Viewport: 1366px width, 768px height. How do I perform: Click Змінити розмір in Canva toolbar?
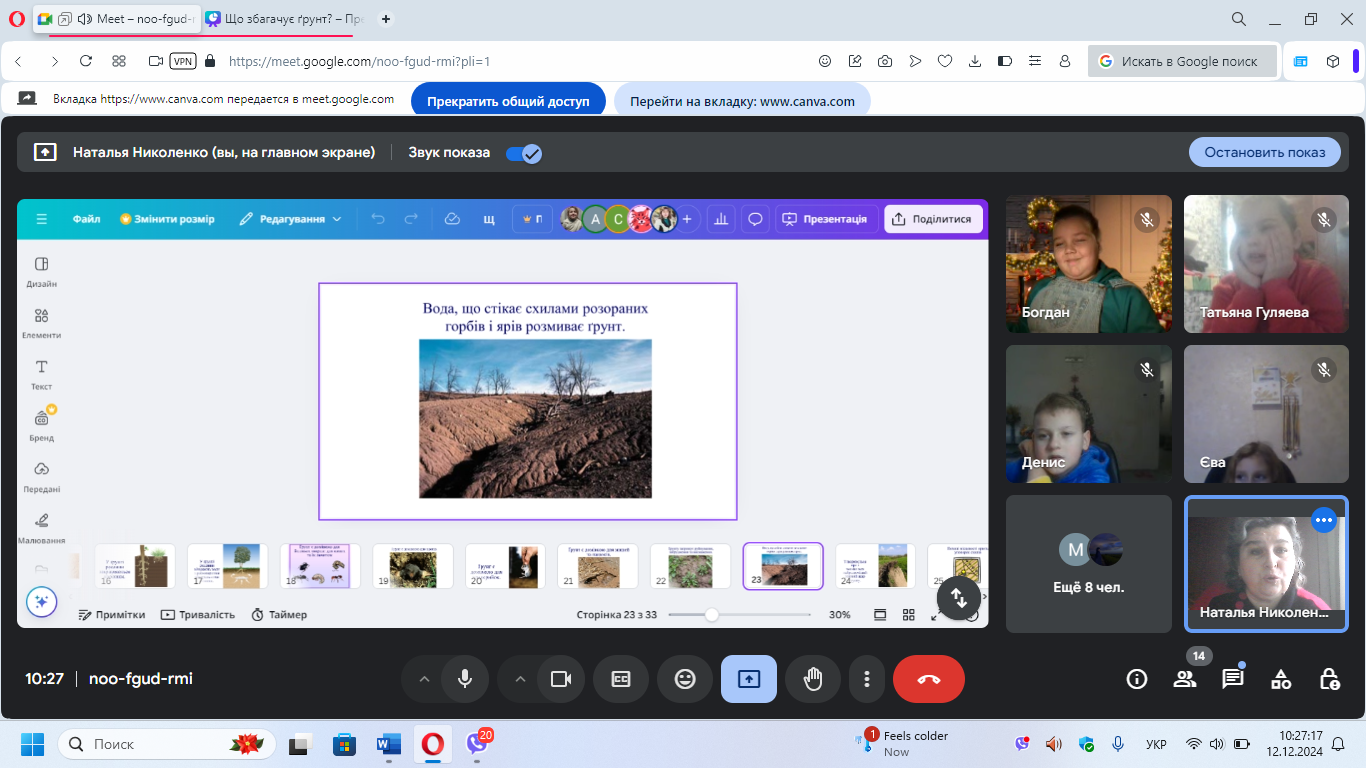coord(167,219)
